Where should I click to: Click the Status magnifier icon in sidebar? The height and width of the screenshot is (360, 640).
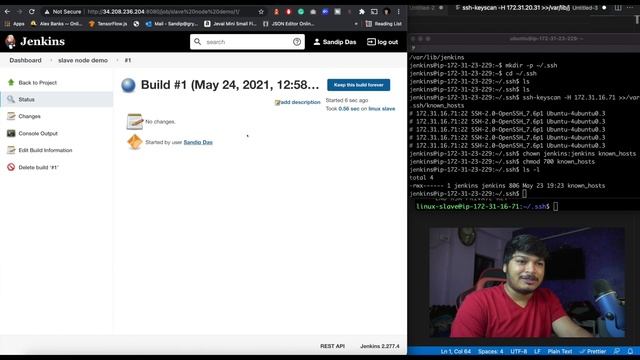(x=11, y=99)
